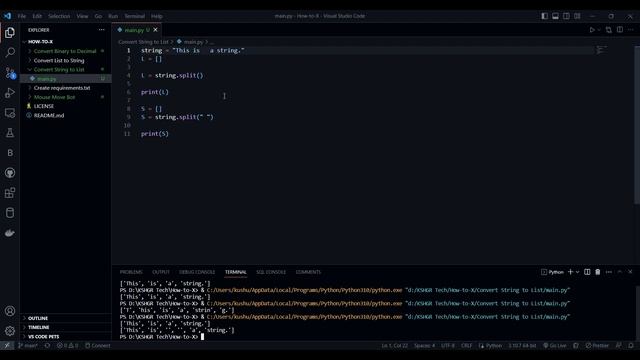Close the main.py editor tab
The width and height of the screenshot is (640, 360).
point(156,30)
